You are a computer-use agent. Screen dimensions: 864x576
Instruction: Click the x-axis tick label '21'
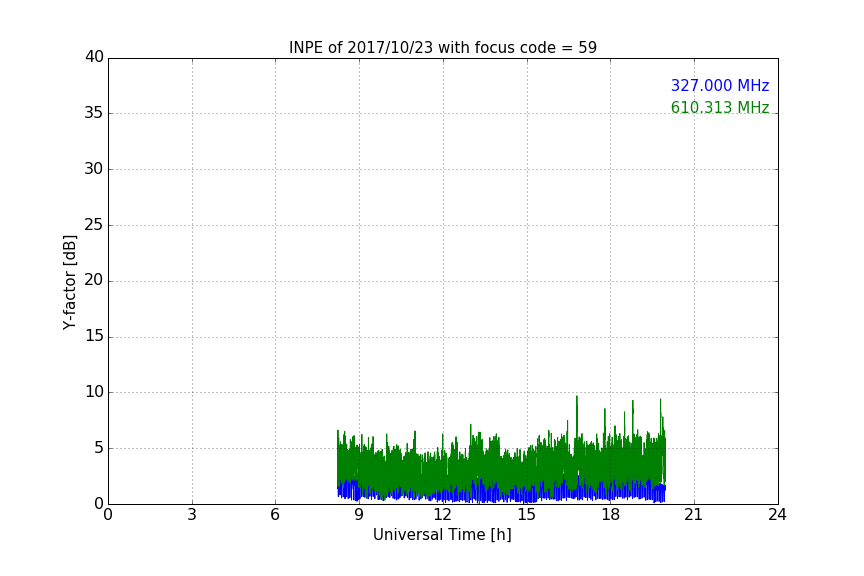(x=694, y=515)
